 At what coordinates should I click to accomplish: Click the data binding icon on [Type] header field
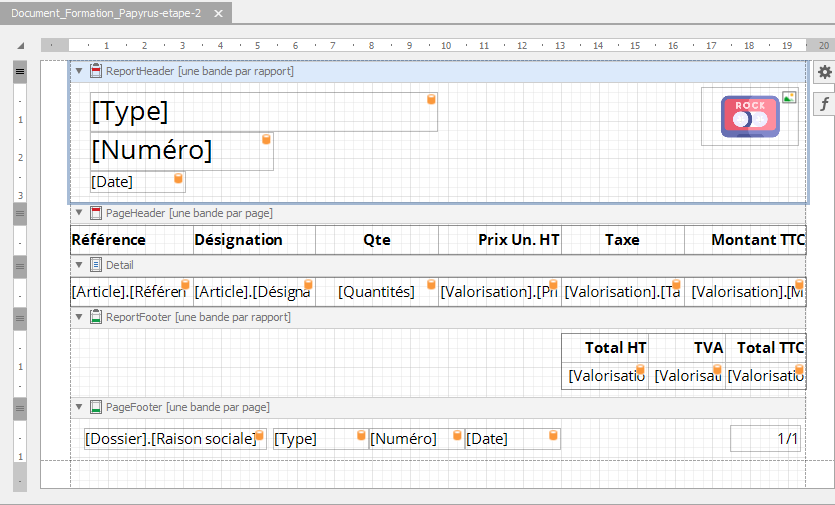[x=432, y=99]
